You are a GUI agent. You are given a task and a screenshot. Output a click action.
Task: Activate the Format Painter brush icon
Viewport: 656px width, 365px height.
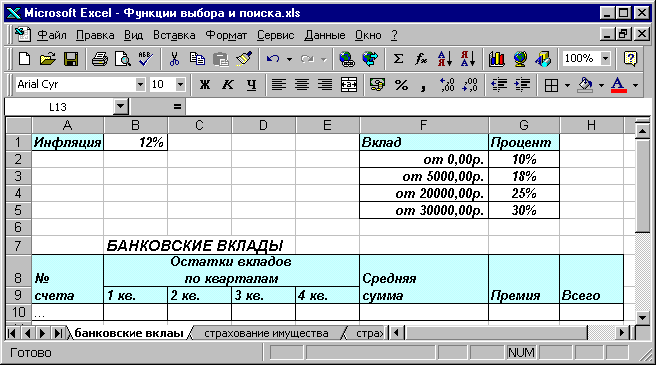tap(244, 59)
